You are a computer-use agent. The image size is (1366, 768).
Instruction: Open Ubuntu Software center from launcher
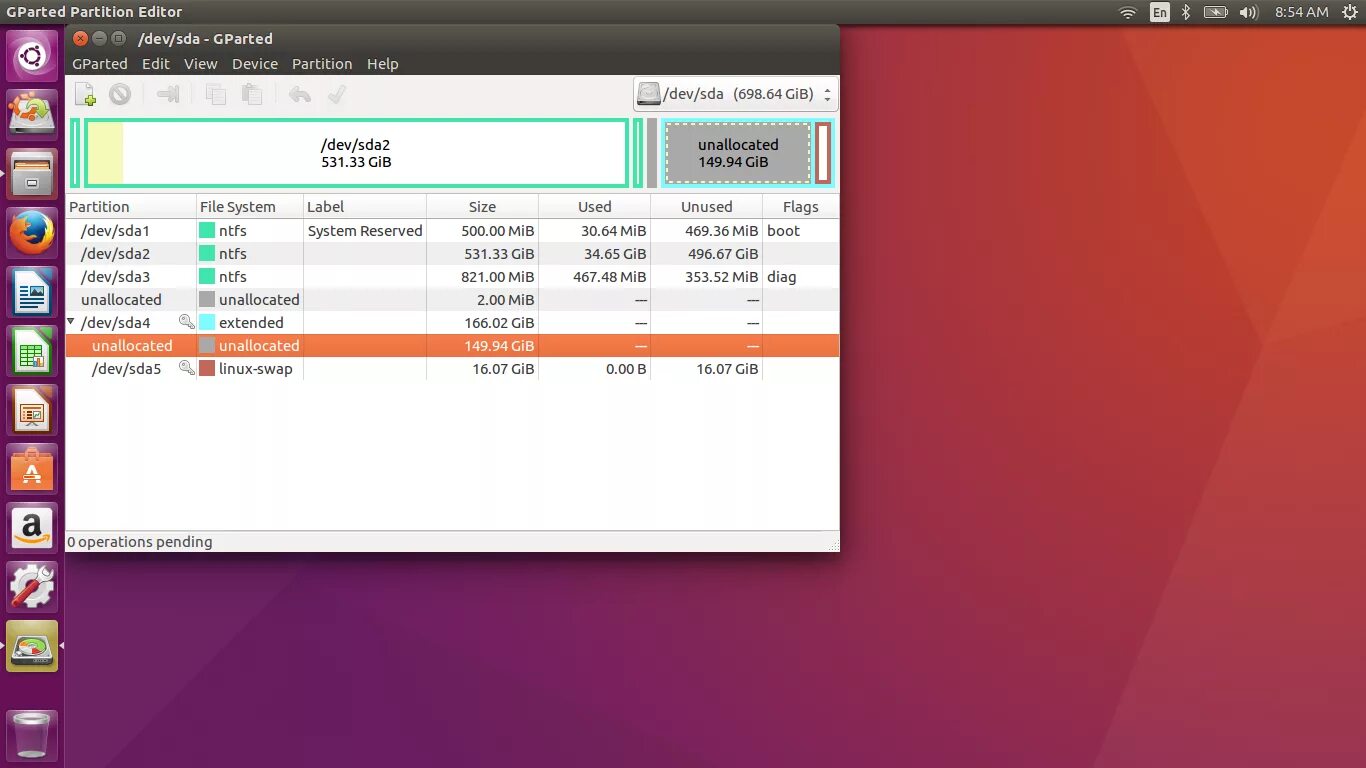(x=33, y=469)
